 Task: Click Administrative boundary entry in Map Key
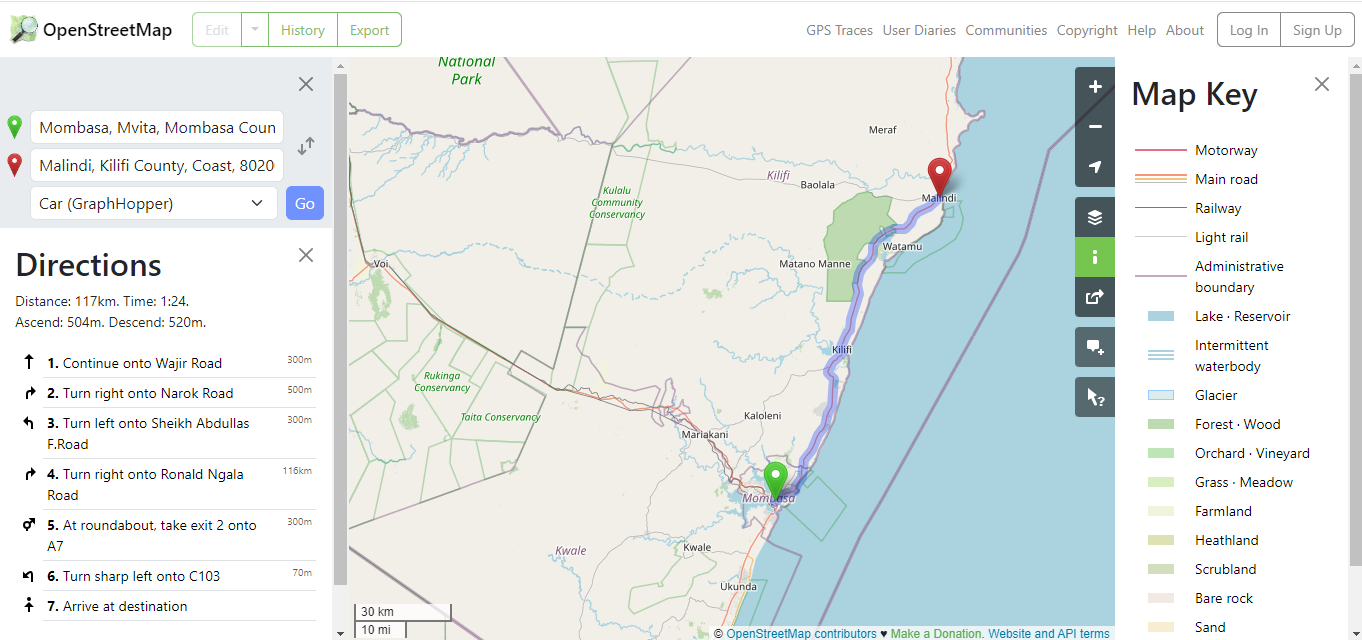click(x=1239, y=277)
